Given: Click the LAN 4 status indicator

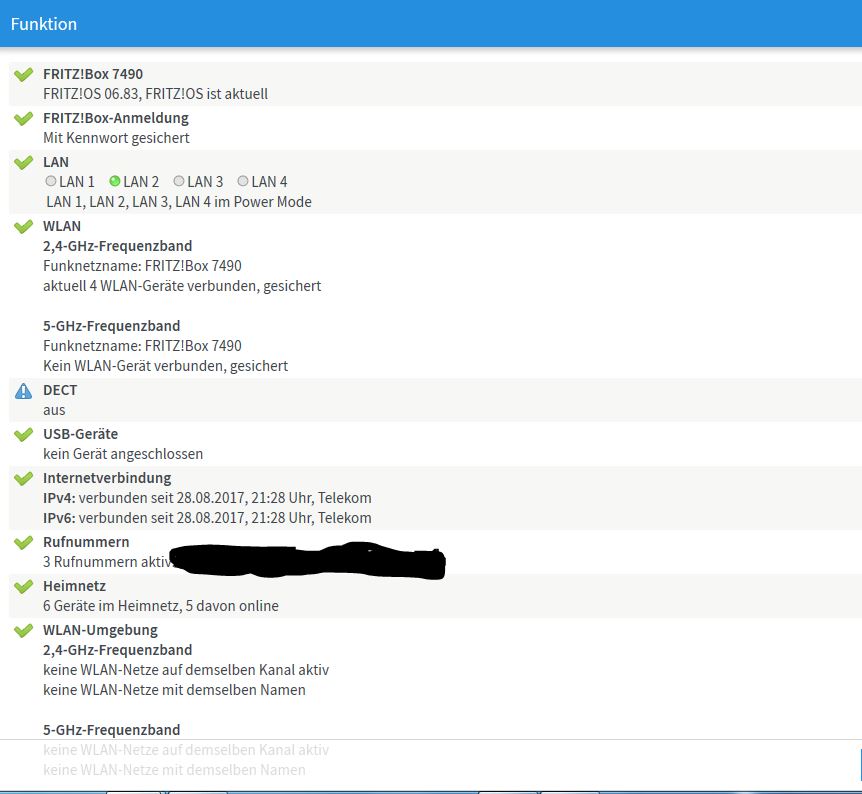Looking at the screenshot, I should click(243, 180).
